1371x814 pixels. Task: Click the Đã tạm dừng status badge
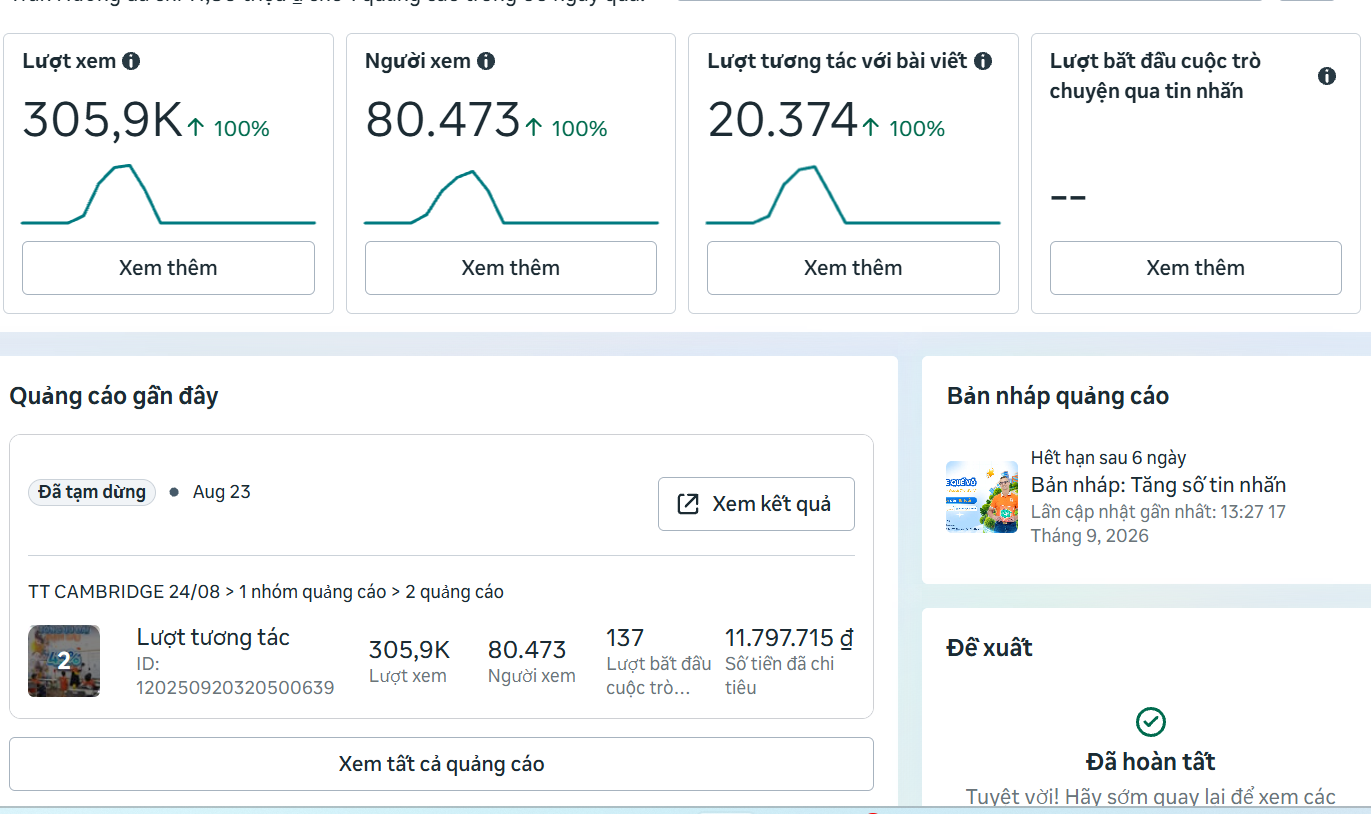(92, 492)
